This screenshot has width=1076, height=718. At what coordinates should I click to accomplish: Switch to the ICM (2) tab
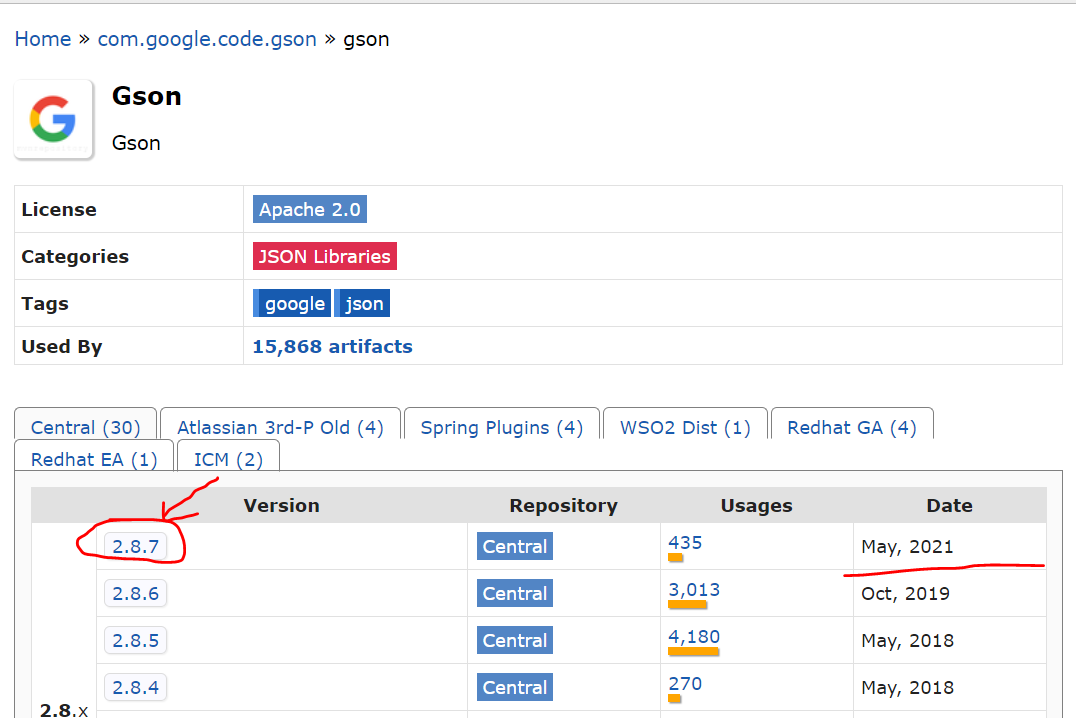coord(228,459)
